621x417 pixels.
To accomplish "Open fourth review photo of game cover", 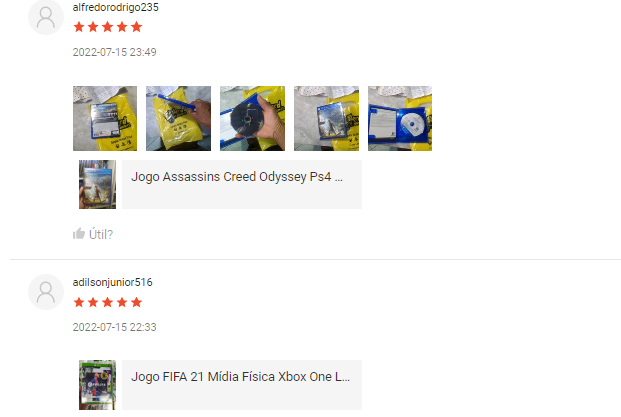I will tap(326, 118).
